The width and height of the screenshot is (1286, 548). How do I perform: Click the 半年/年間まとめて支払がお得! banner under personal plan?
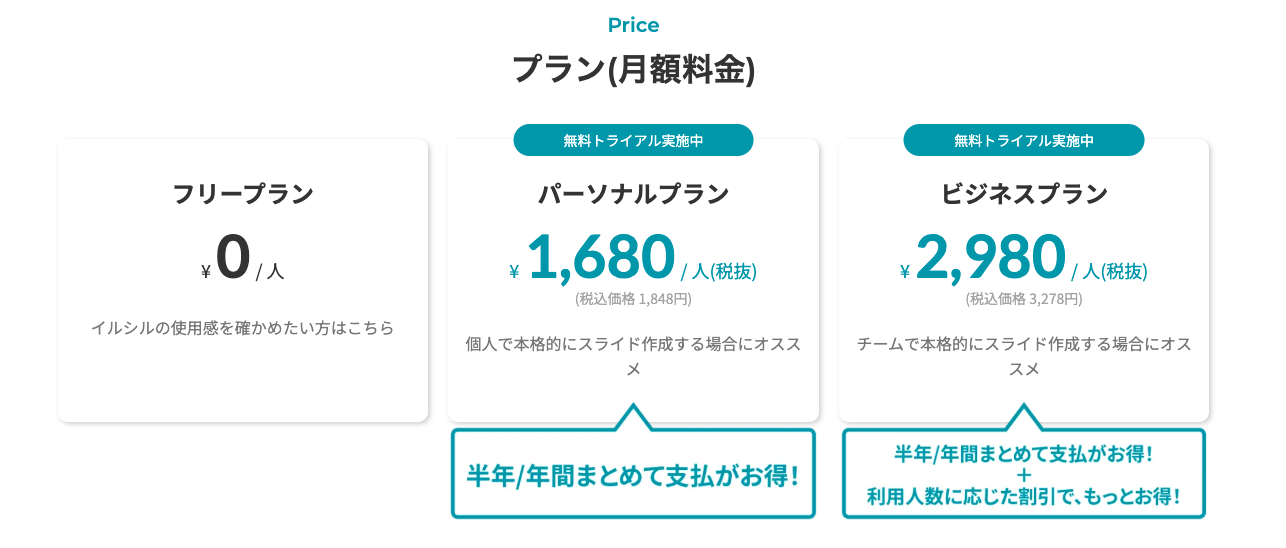(x=633, y=474)
